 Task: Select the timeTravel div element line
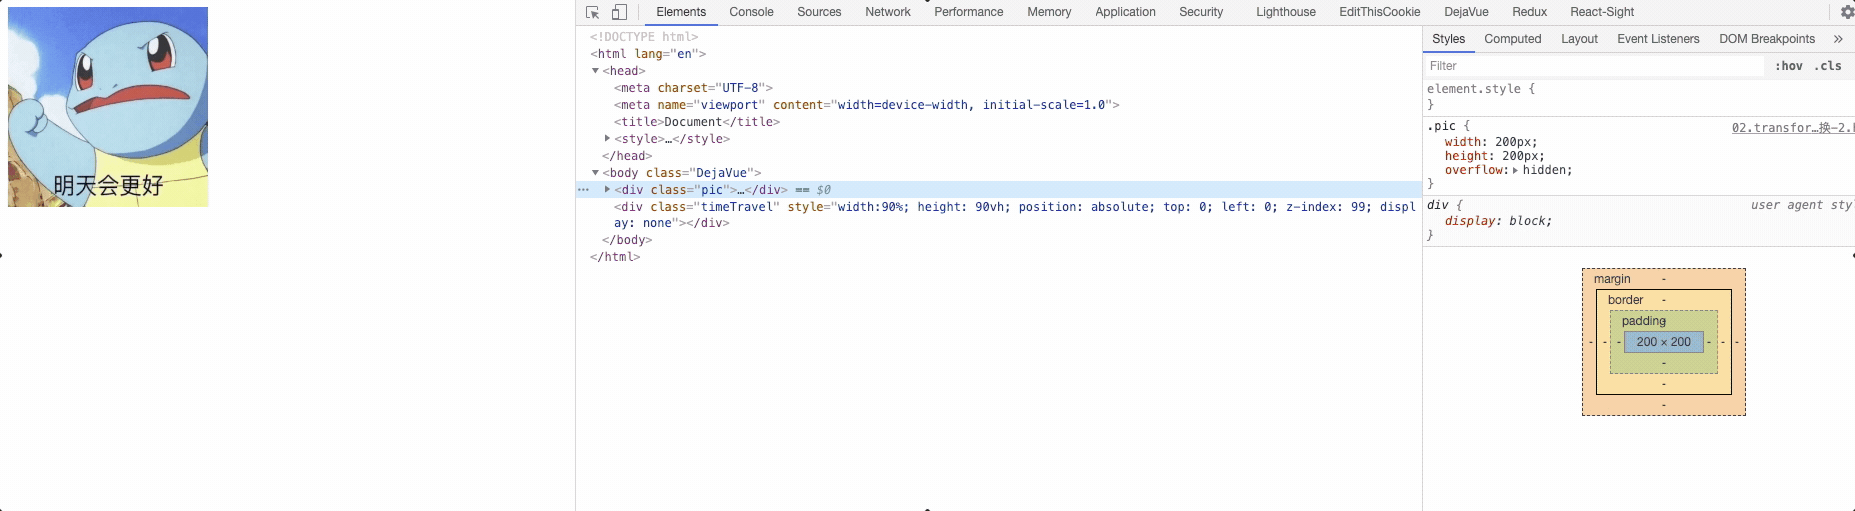click(x=900, y=207)
